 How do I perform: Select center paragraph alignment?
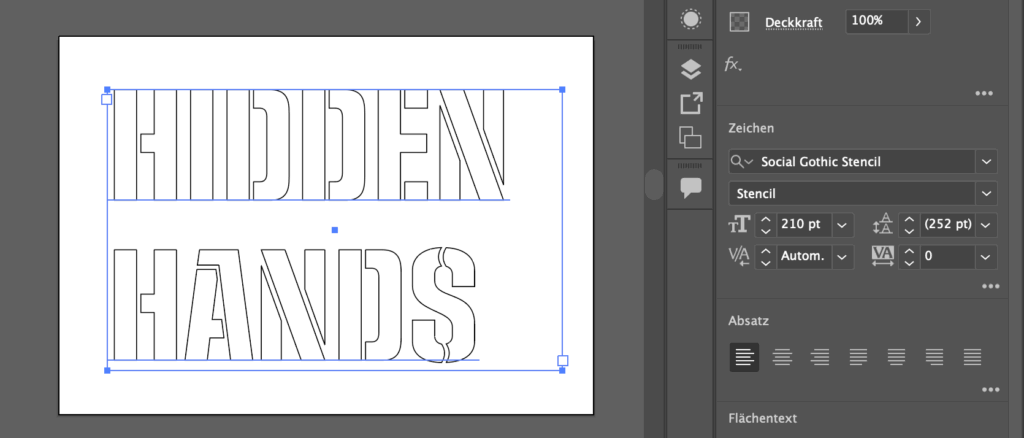782,356
